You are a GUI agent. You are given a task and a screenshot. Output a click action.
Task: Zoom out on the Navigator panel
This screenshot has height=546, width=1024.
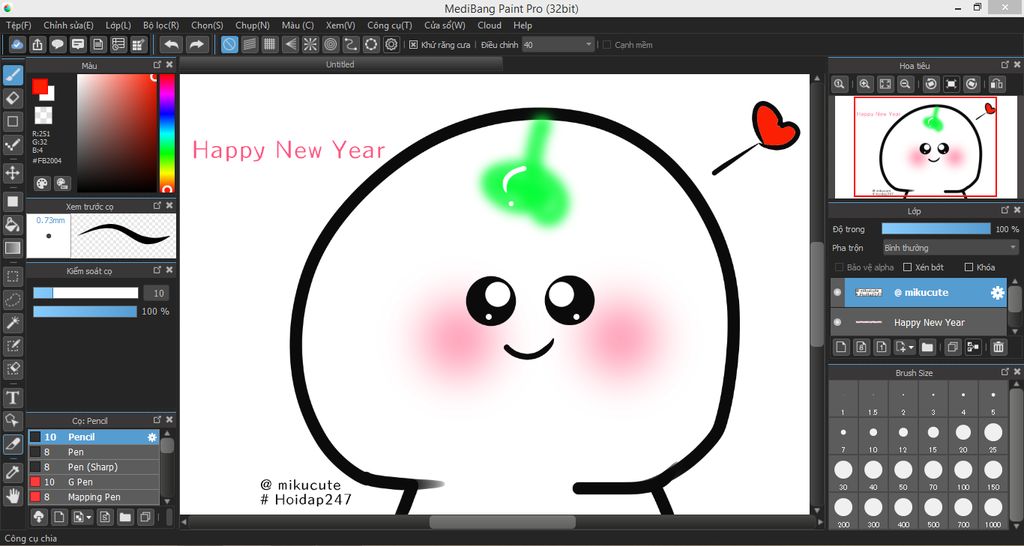[905, 84]
